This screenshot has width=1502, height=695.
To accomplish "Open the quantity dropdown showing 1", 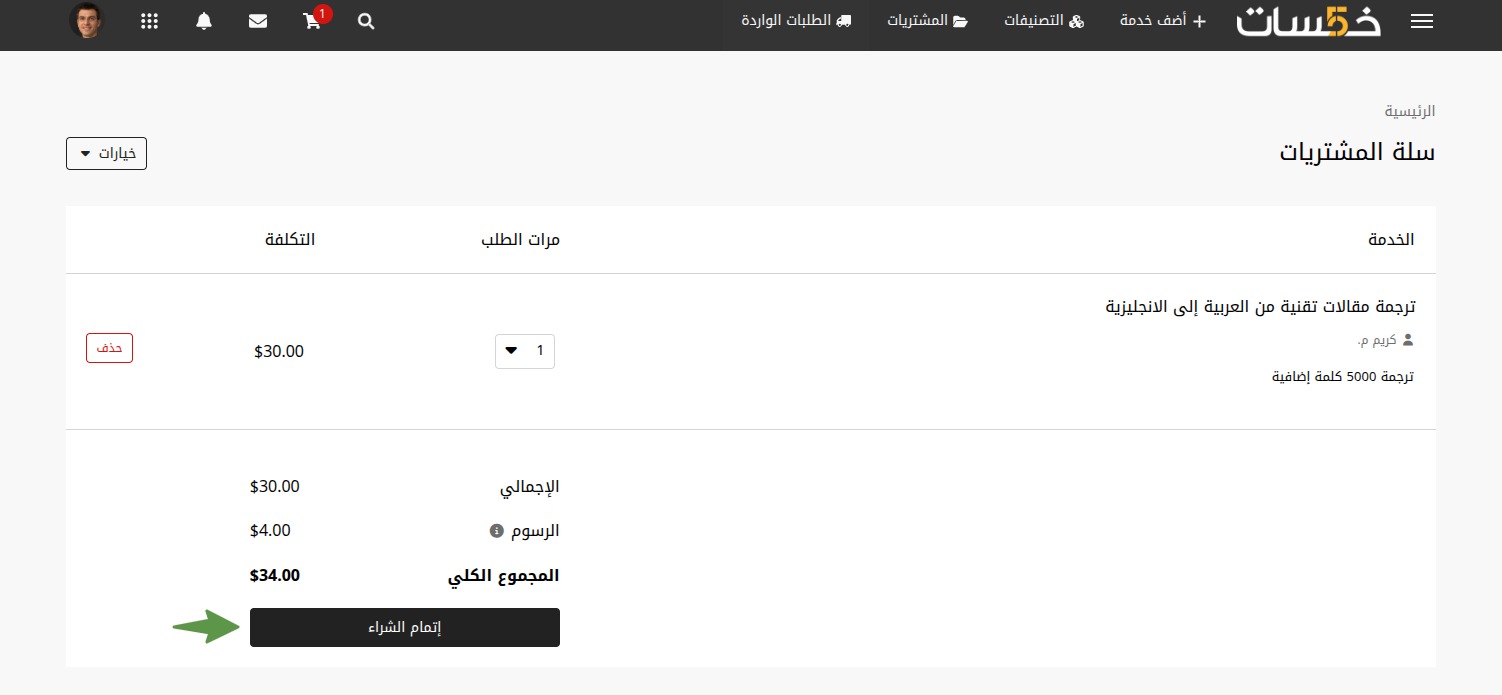I will (525, 351).
